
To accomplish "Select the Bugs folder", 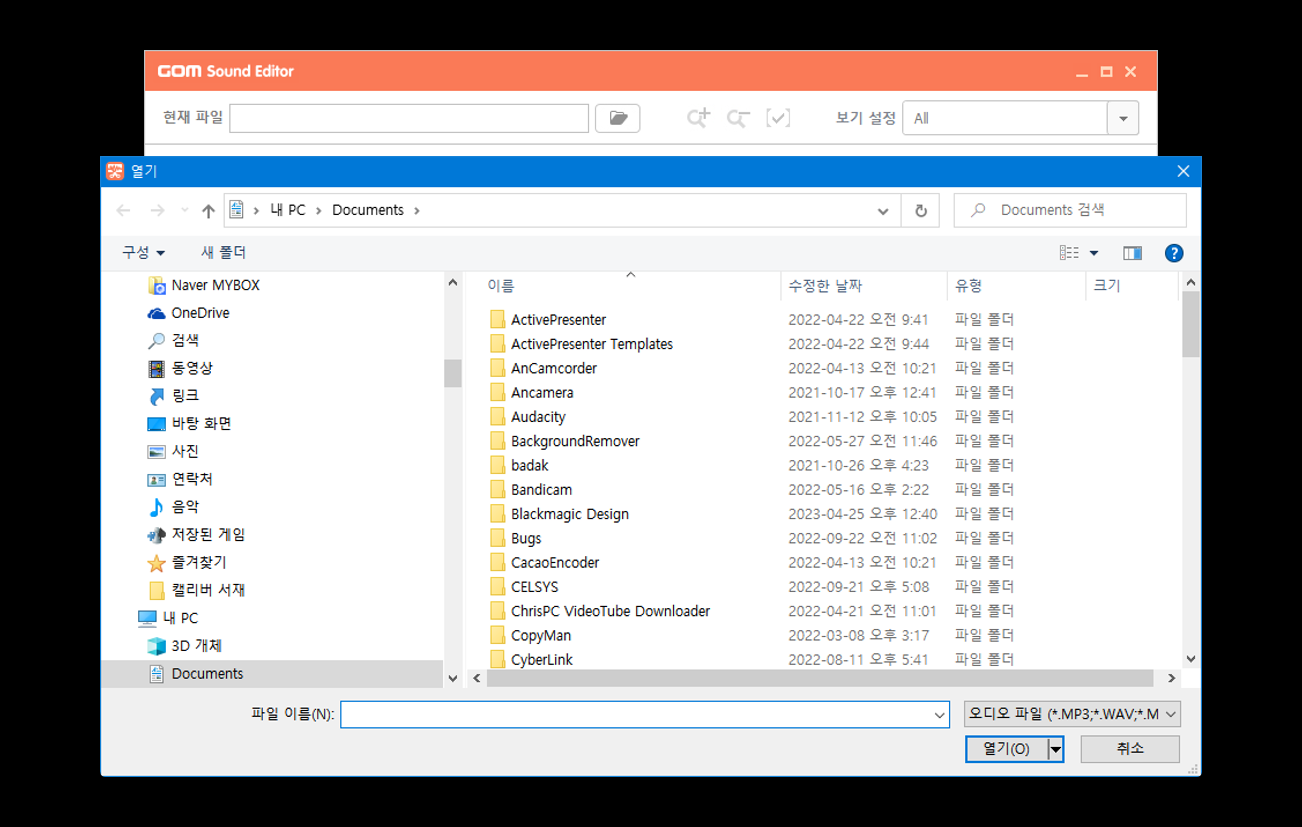I will (x=526, y=538).
